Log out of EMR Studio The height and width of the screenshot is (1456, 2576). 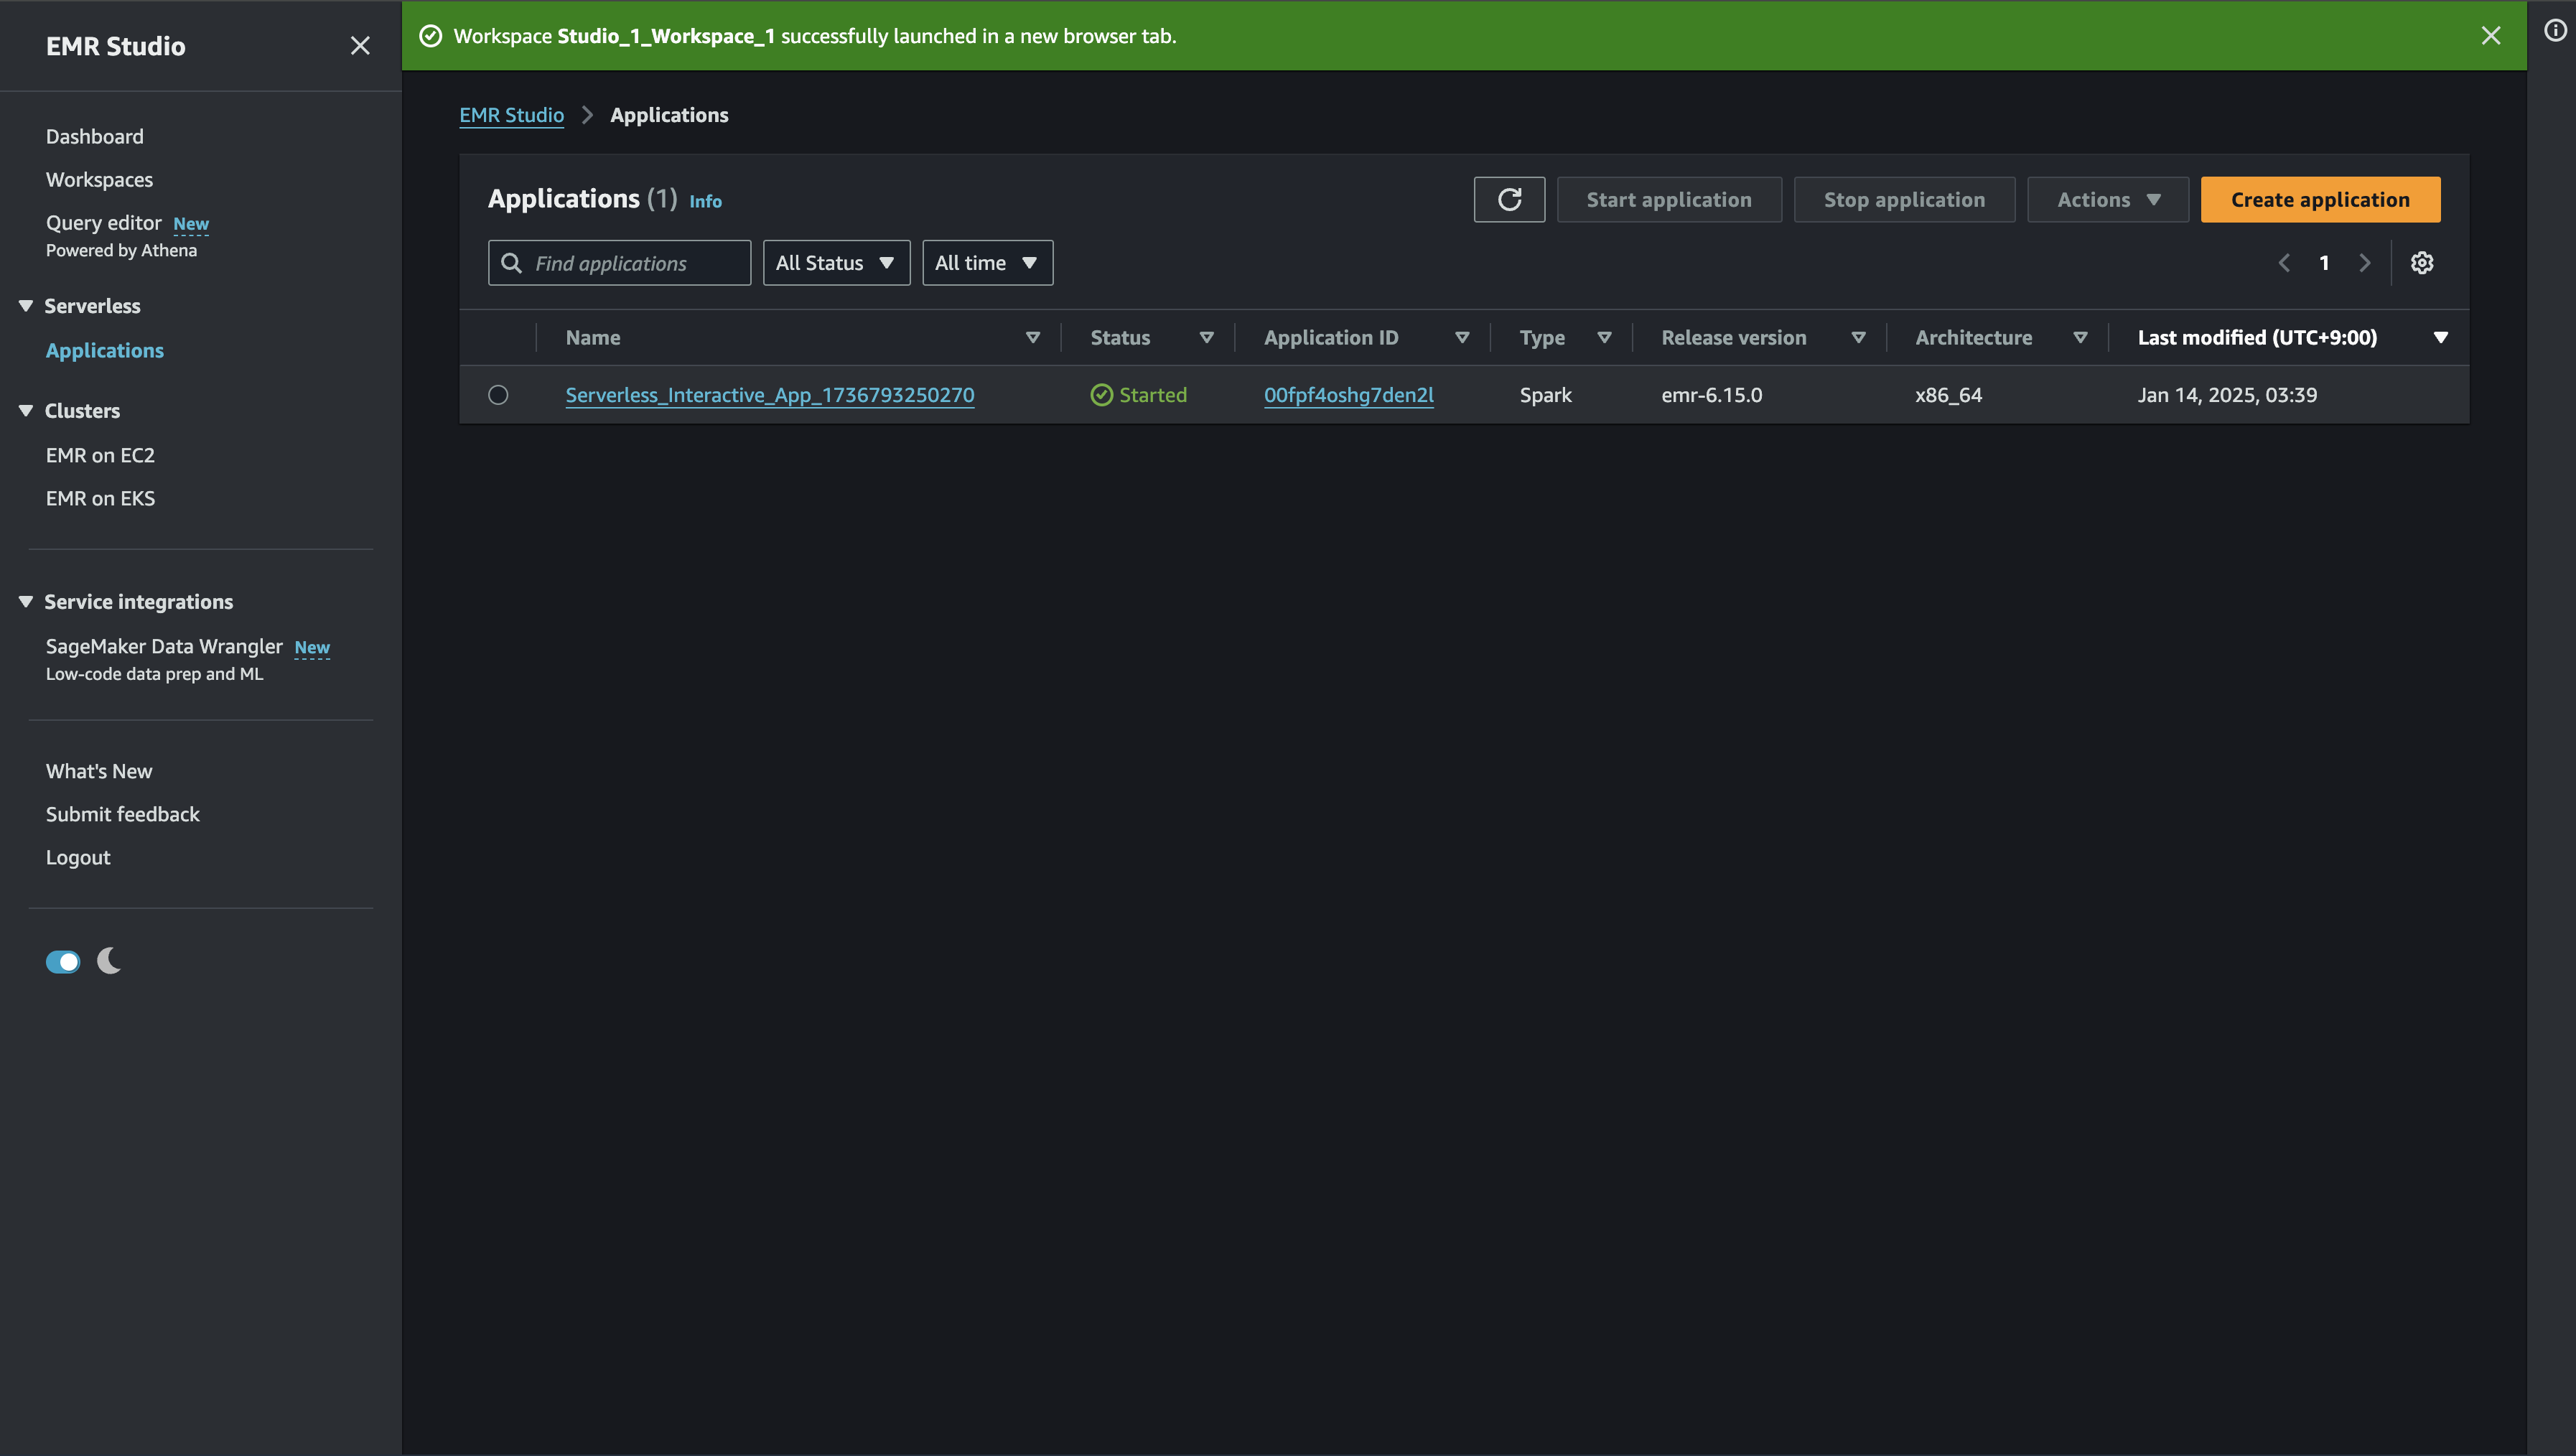point(78,857)
